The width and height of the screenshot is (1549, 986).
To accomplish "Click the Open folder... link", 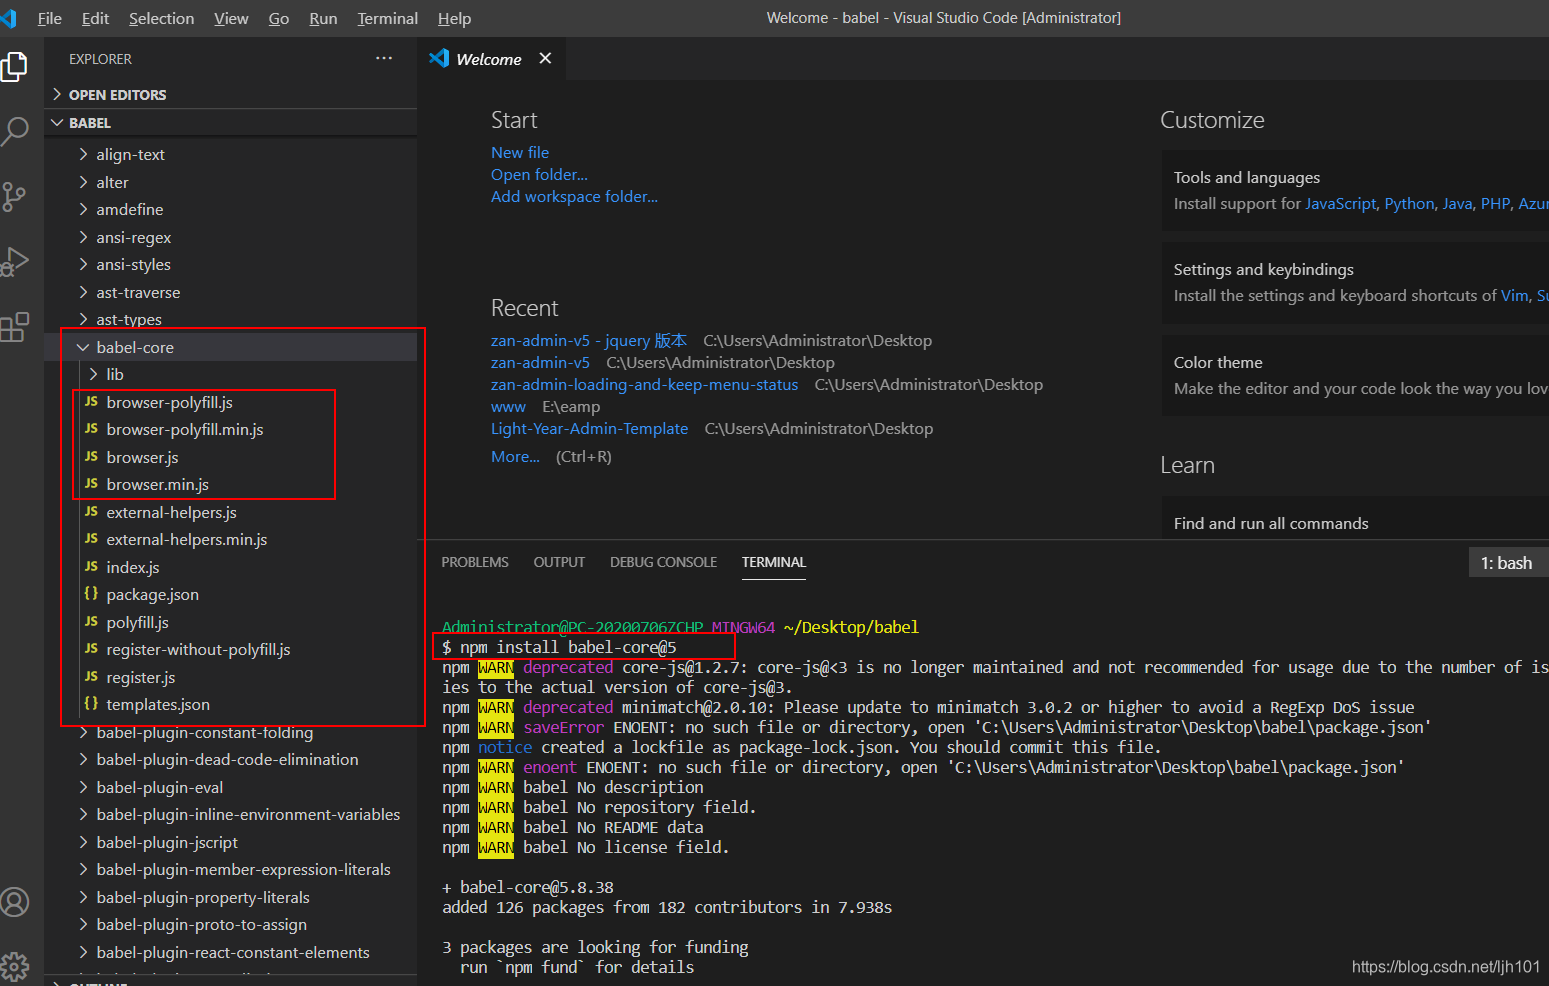I will 539,174.
